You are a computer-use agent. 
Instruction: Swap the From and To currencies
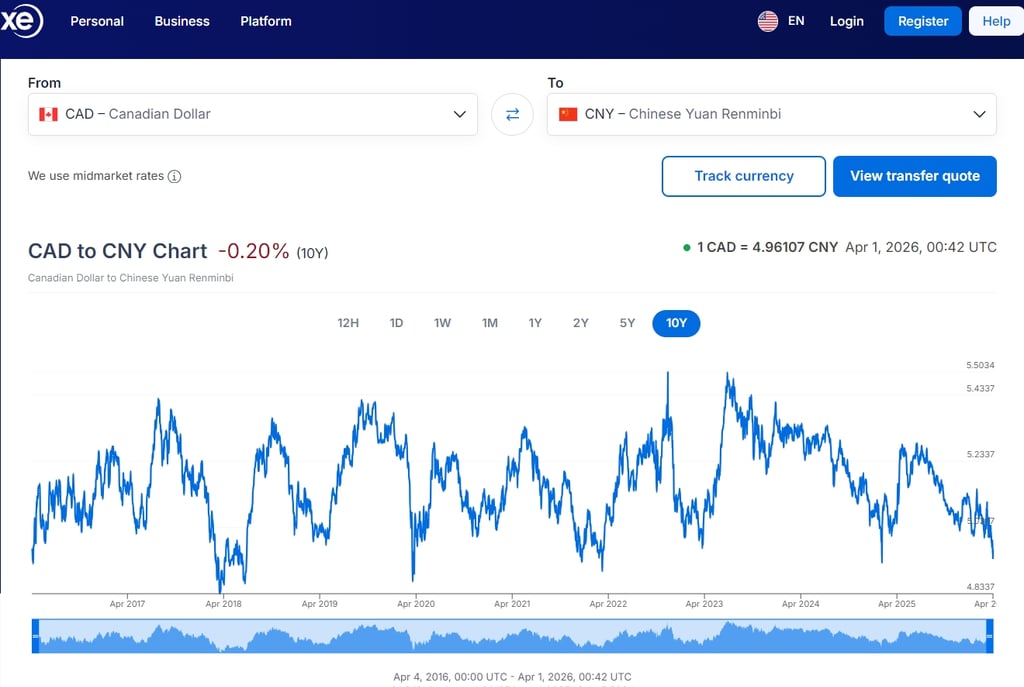tap(512, 114)
